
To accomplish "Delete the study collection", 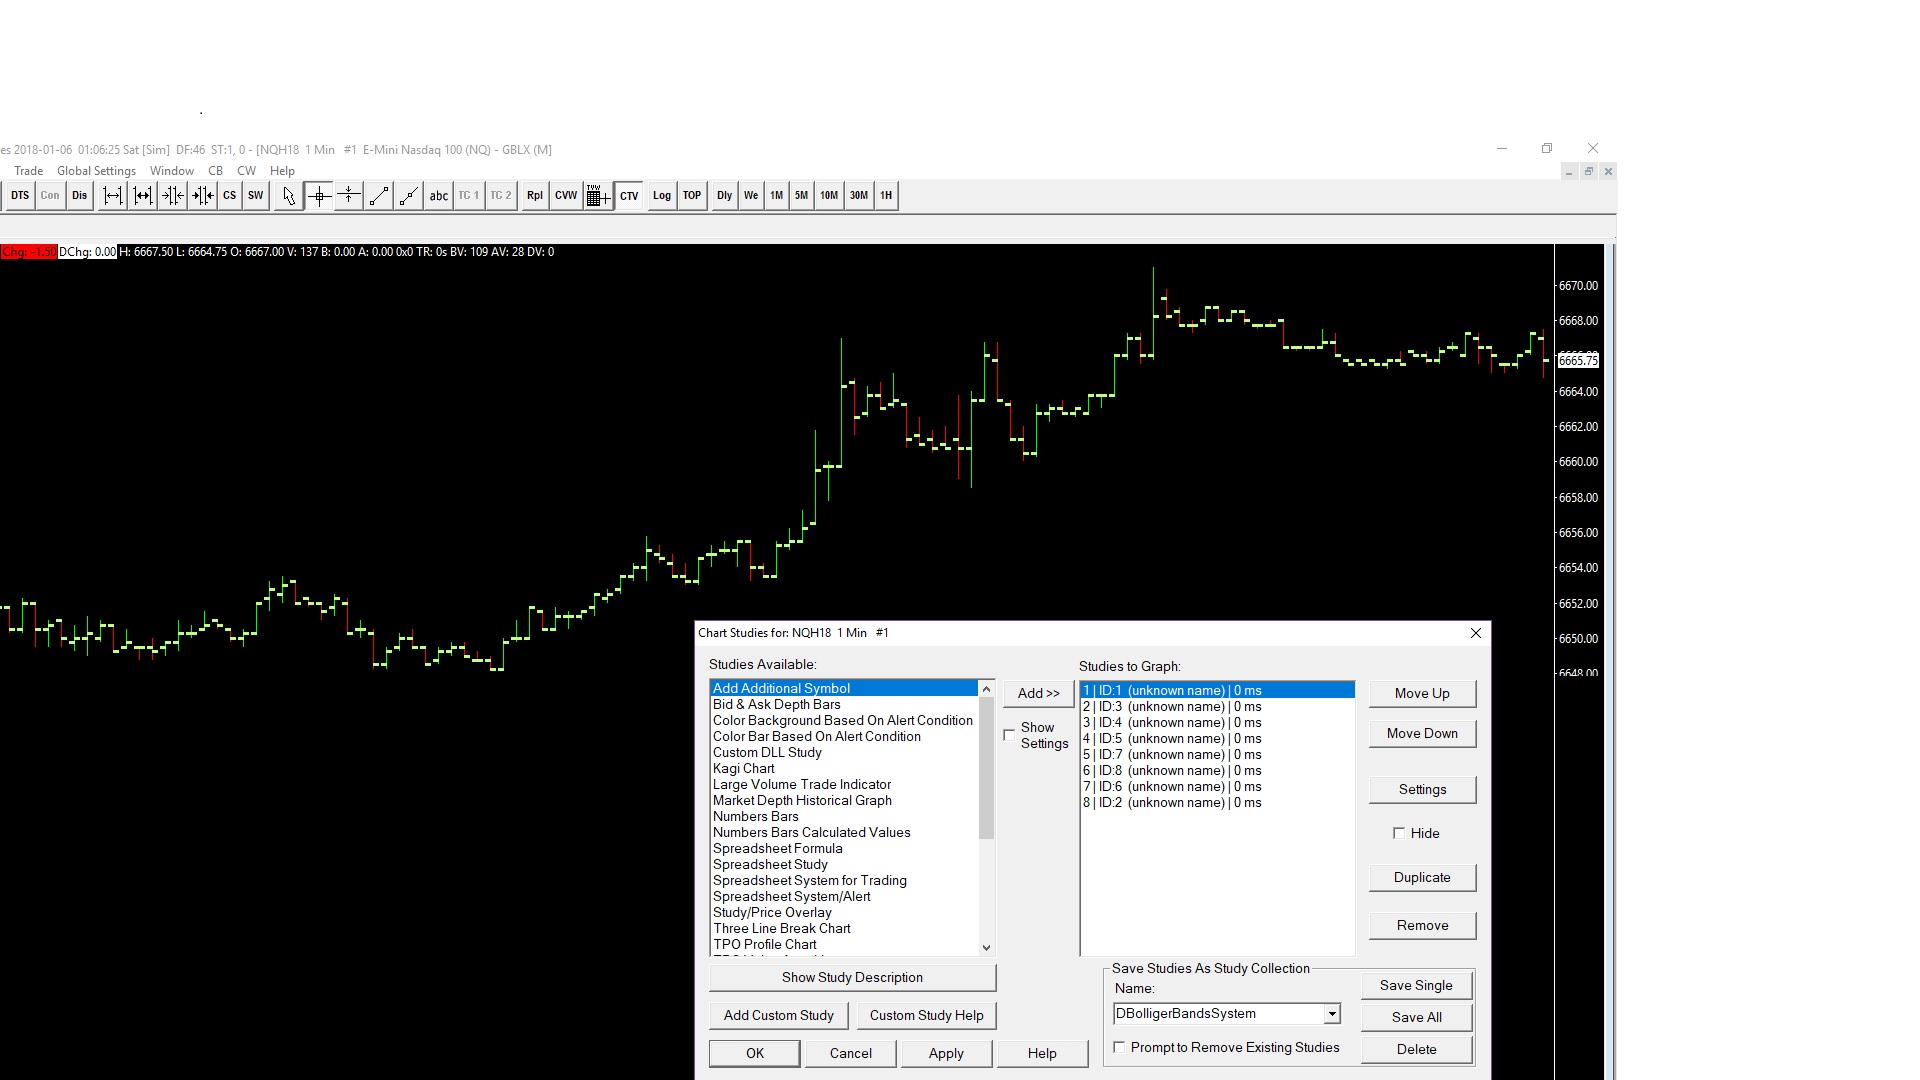I will [1416, 1049].
